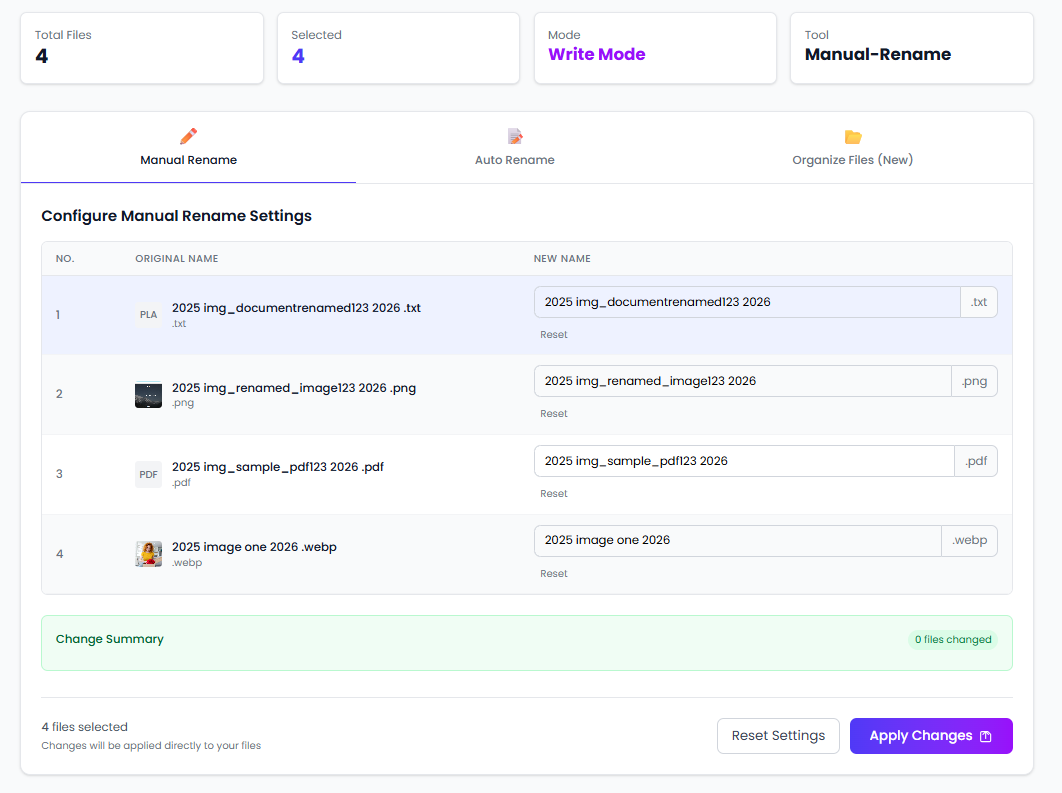The height and width of the screenshot is (793, 1062).
Task: Click the .png extension badge in row 2
Action: coord(974,380)
